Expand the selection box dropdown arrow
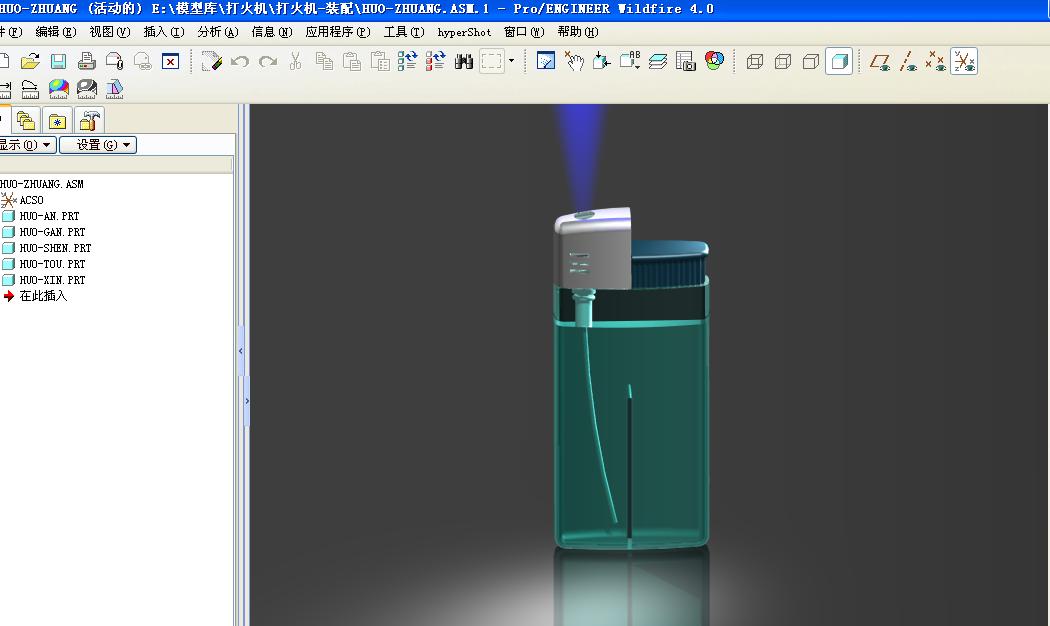This screenshot has width=1050, height=626. (x=511, y=62)
